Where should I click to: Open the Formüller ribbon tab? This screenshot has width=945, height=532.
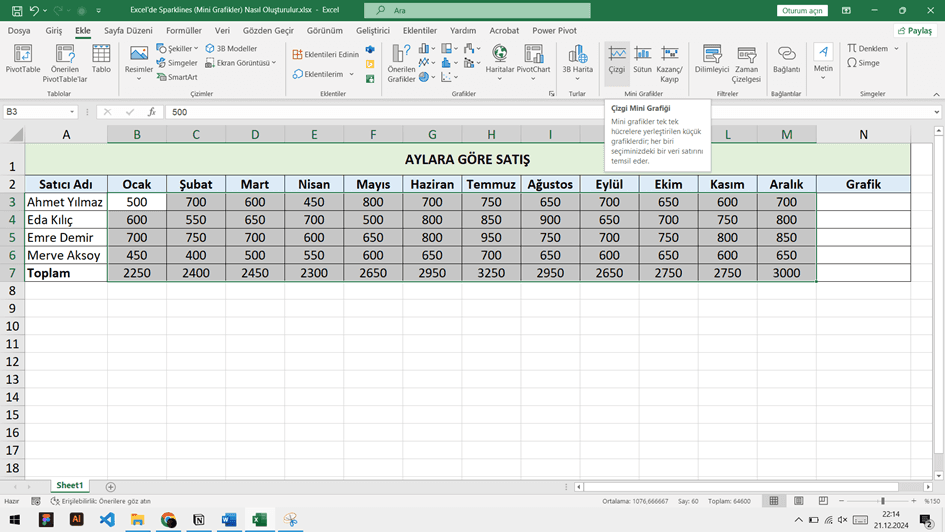click(184, 31)
